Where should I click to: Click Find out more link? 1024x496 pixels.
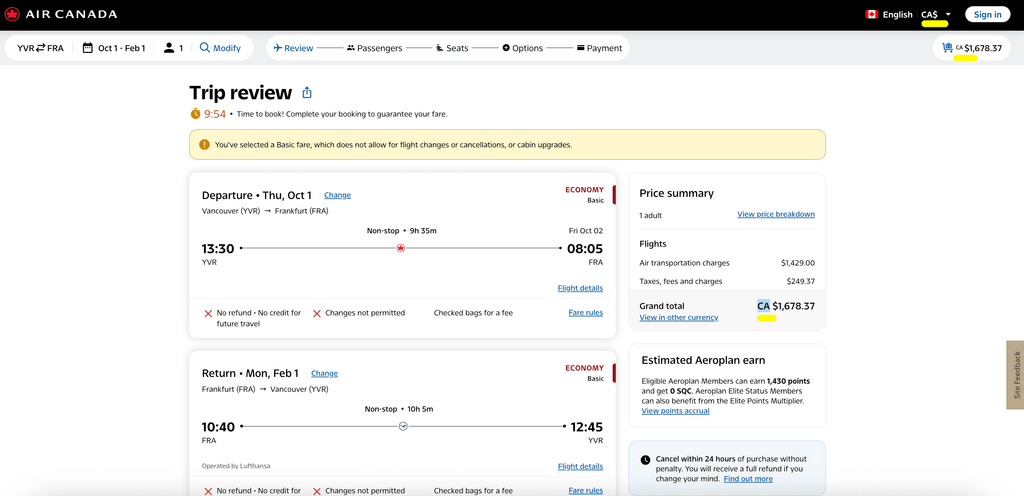748,478
